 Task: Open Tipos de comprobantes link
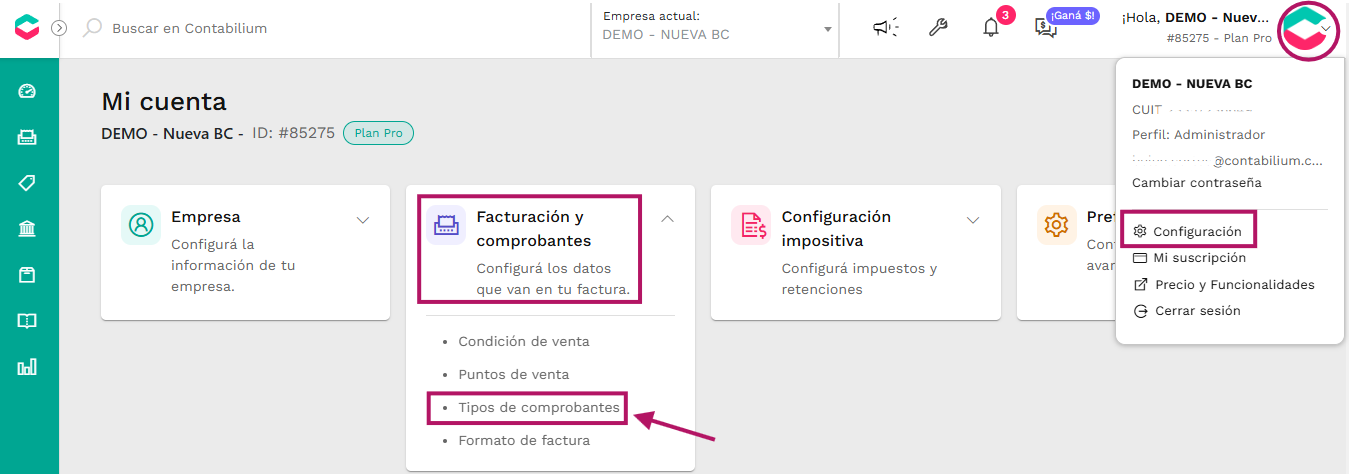point(539,408)
